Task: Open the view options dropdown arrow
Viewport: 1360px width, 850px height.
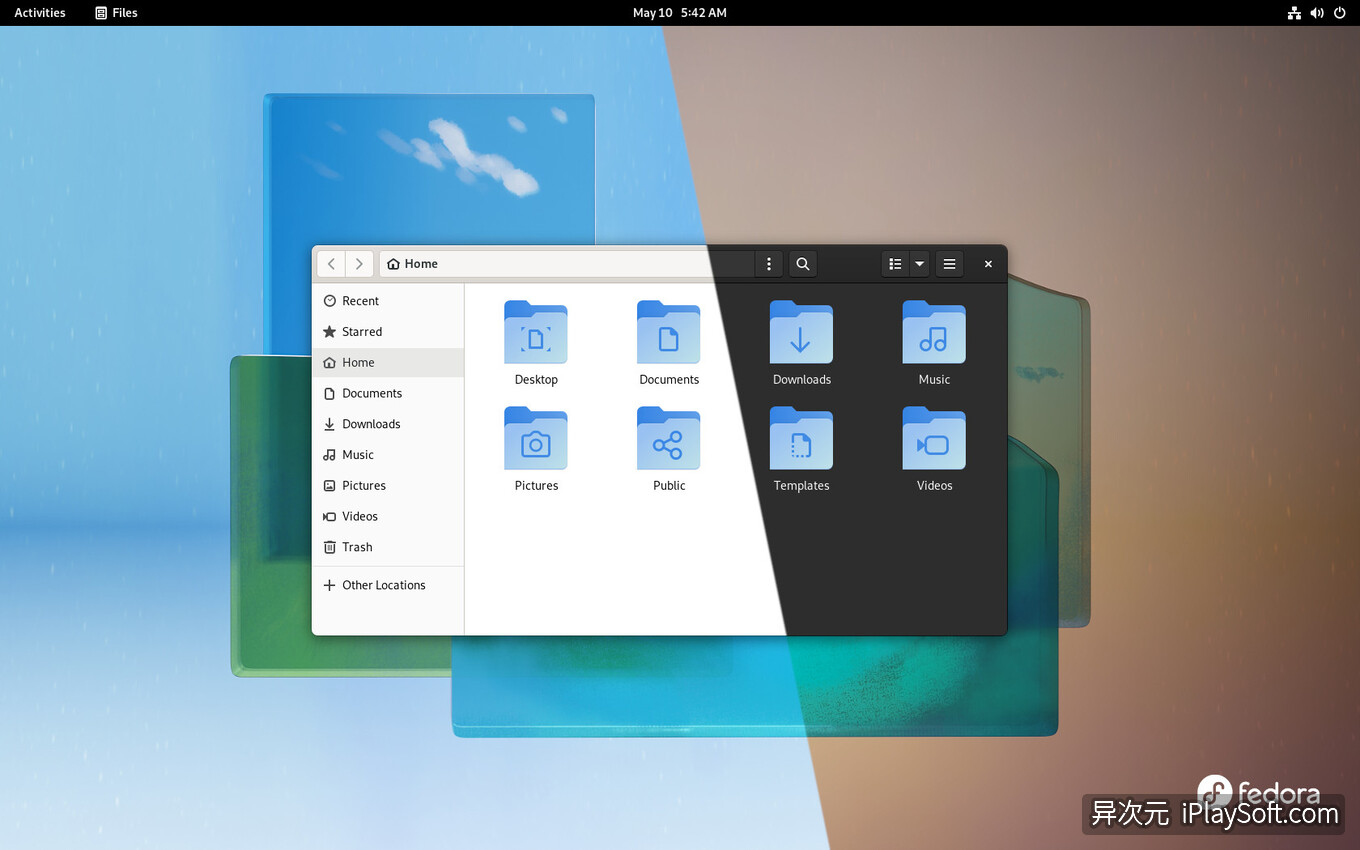Action: 917,263
